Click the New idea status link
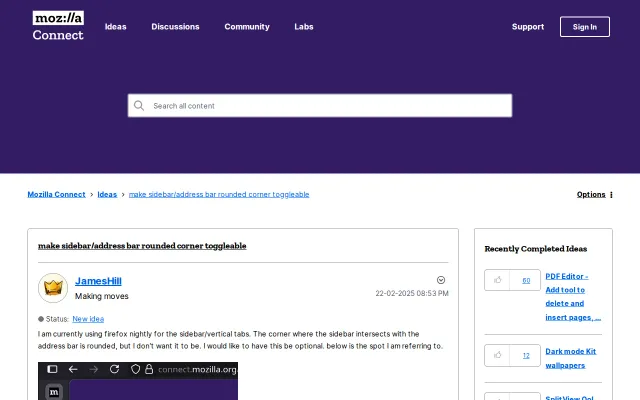 pos(88,319)
